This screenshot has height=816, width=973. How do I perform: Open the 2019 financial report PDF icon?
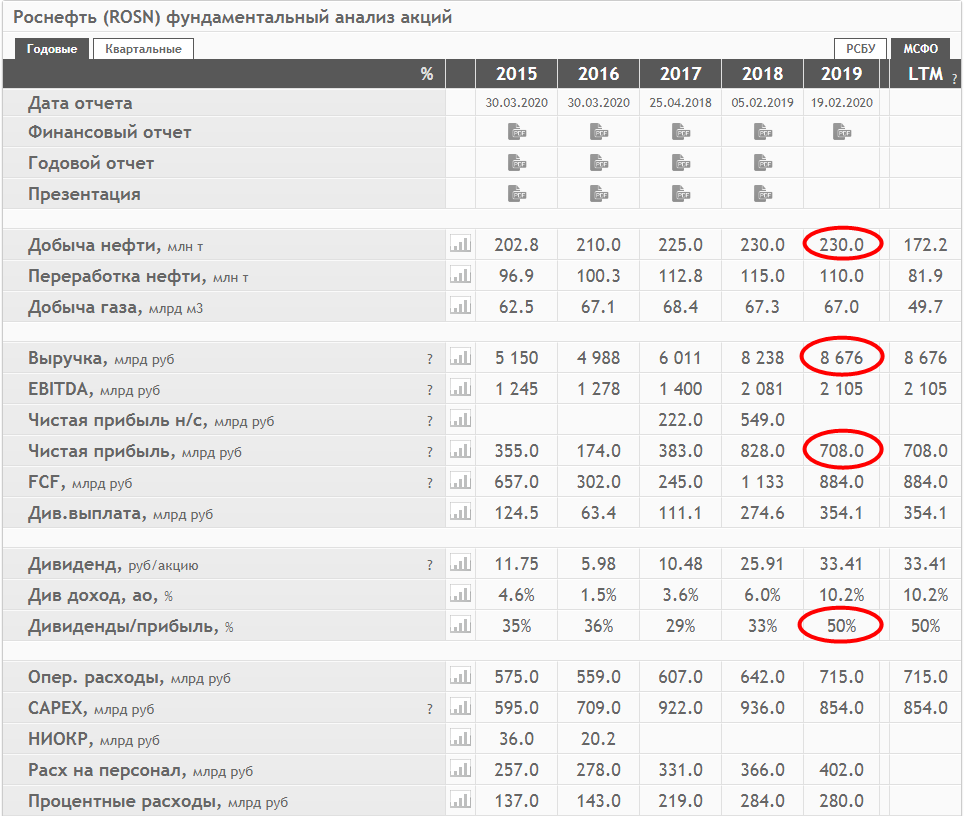click(x=842, y=132)
